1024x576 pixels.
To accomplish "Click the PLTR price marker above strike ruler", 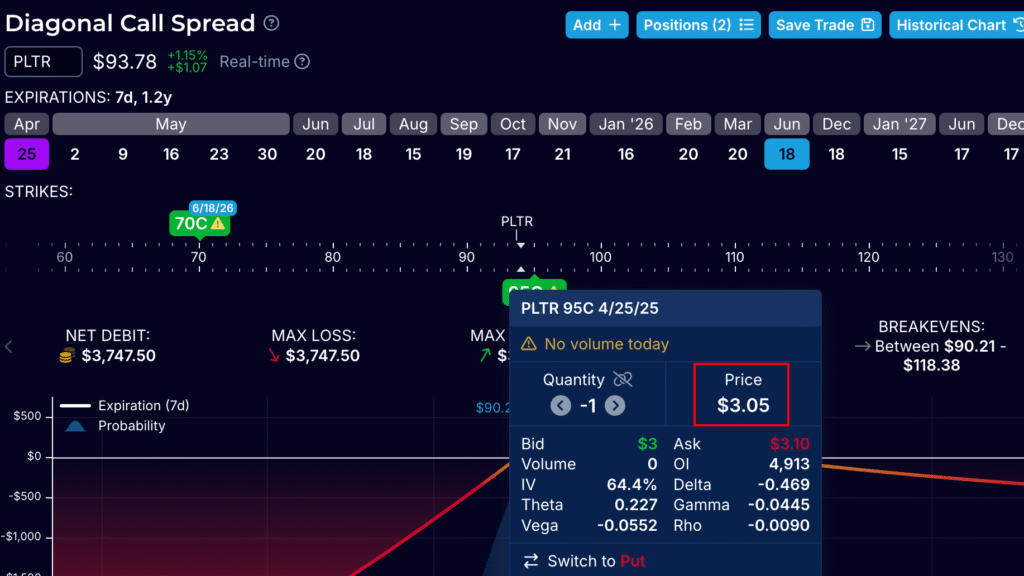I will click(517, 222).
